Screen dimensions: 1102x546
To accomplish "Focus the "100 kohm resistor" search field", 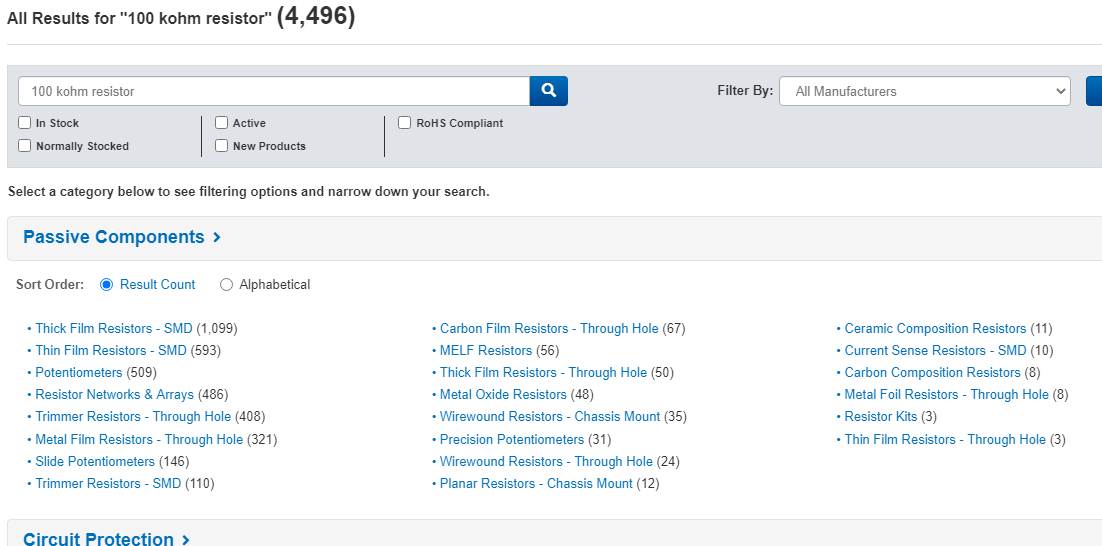I will 274,91.
